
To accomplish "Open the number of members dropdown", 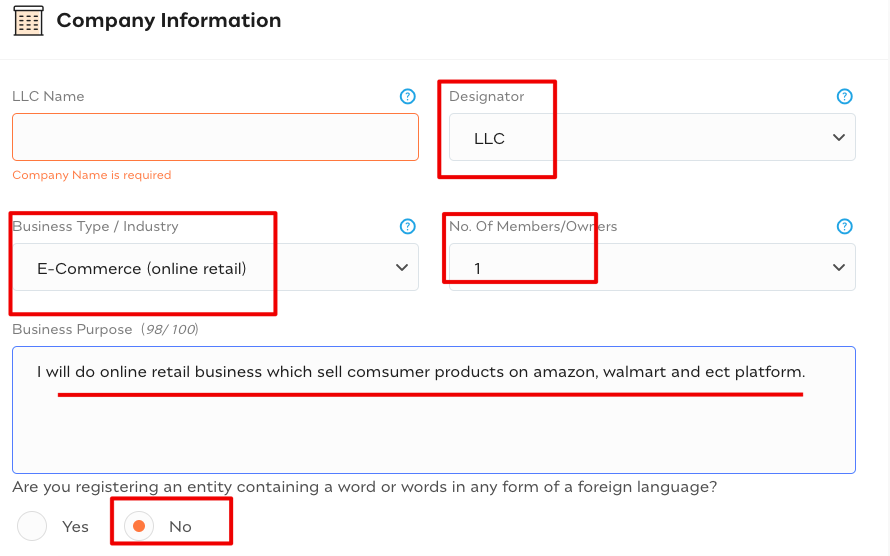I will click(x=651, y=268).
